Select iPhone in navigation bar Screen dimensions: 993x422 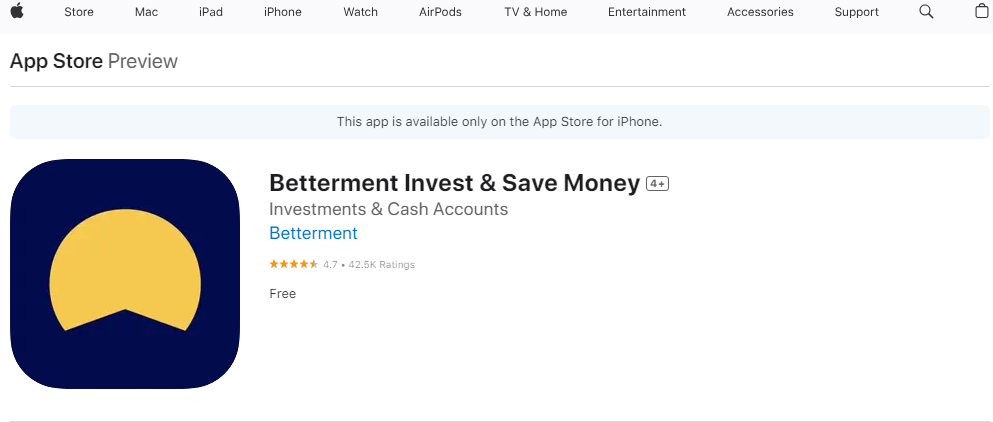(x=282, y=12)
